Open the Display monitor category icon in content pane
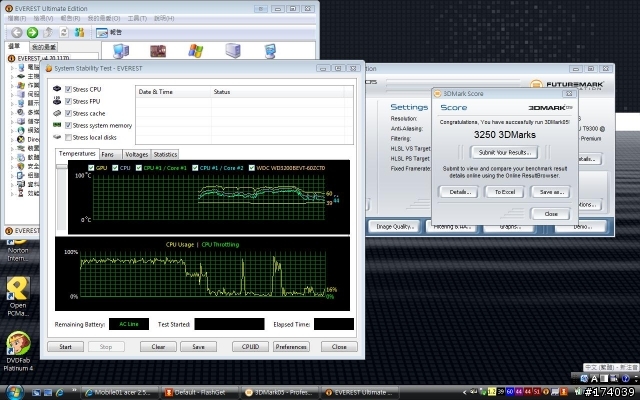The image size is (640, 400). (x=270, y=51)
